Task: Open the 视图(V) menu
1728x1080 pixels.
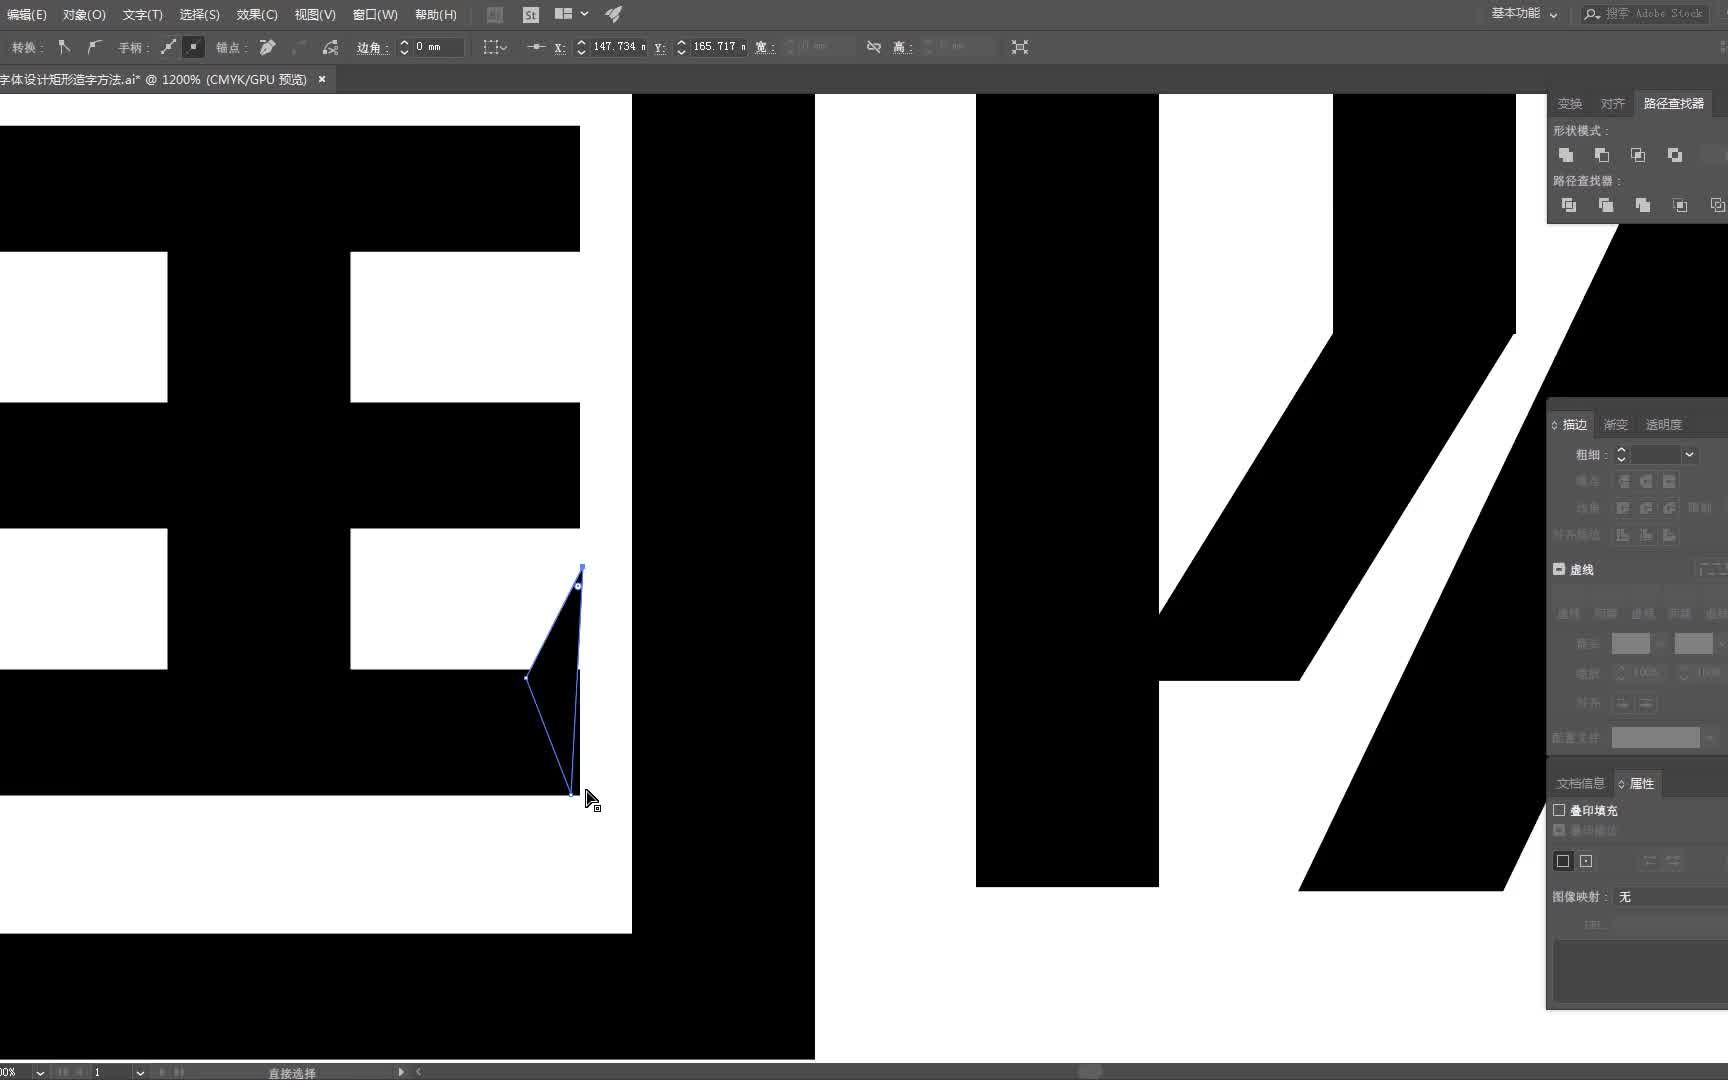Action: pyautogui.click(x=315, y=14)
